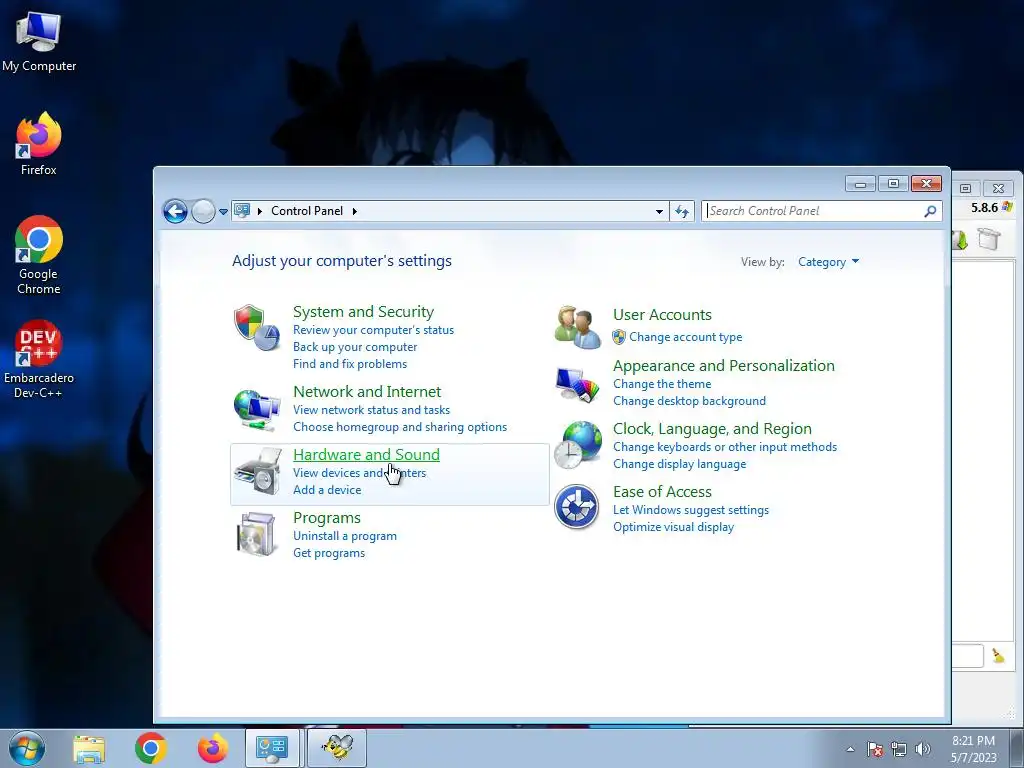Click the Network and Internet globe icon
The height and width of the screenshot is (768, 1024).
point(257,409)
